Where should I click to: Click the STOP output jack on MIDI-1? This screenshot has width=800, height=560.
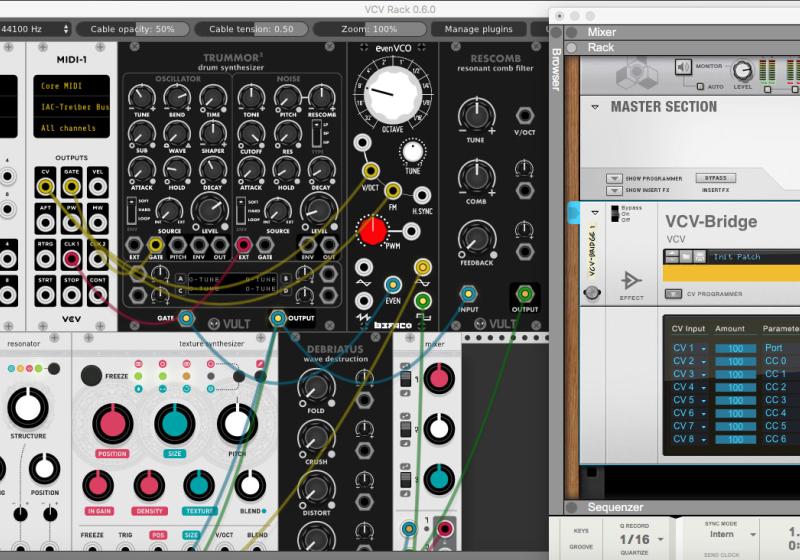click(71, 295)
